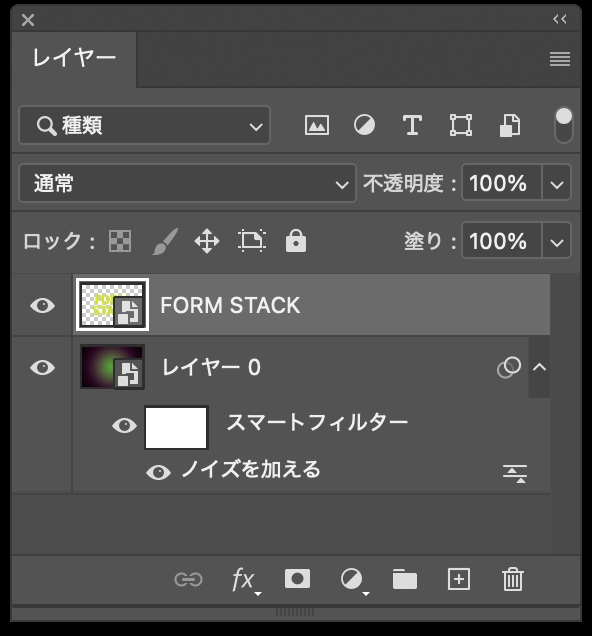
Task: Filter layers by pixel image type
Action: (317, 125)
